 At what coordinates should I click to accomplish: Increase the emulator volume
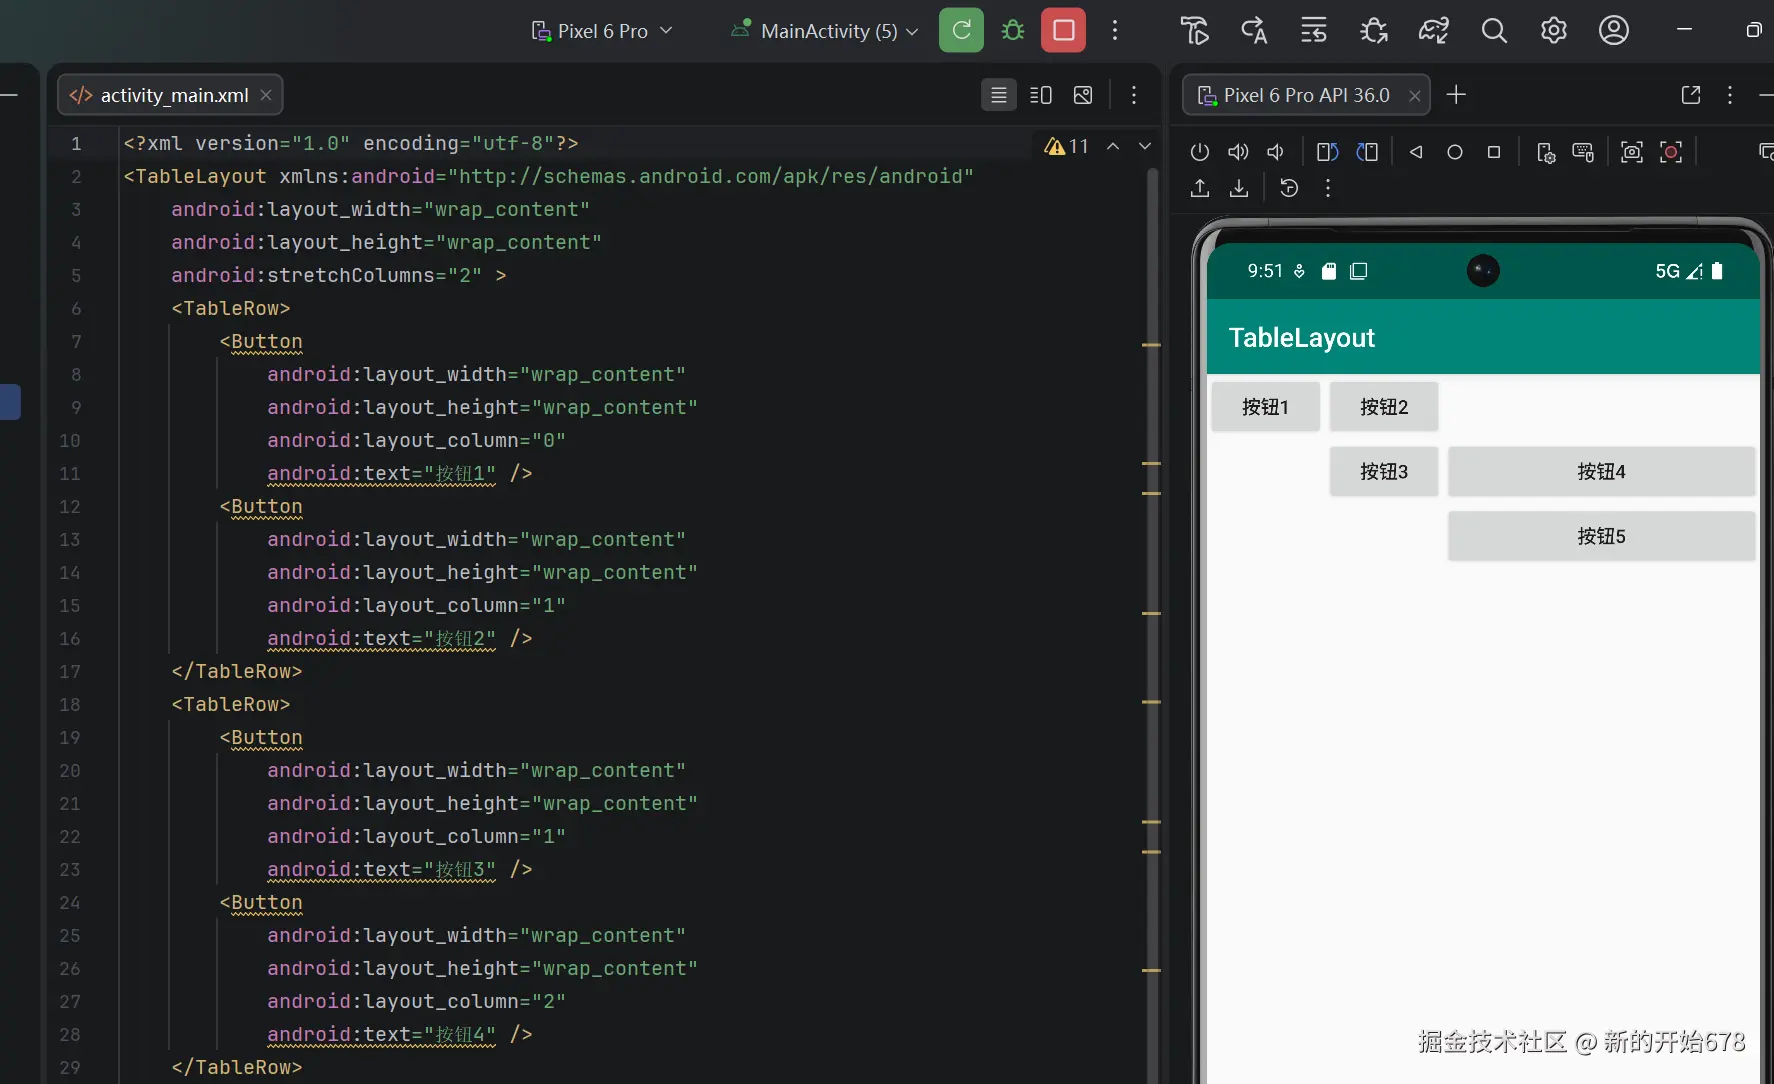click(1238, 152)
